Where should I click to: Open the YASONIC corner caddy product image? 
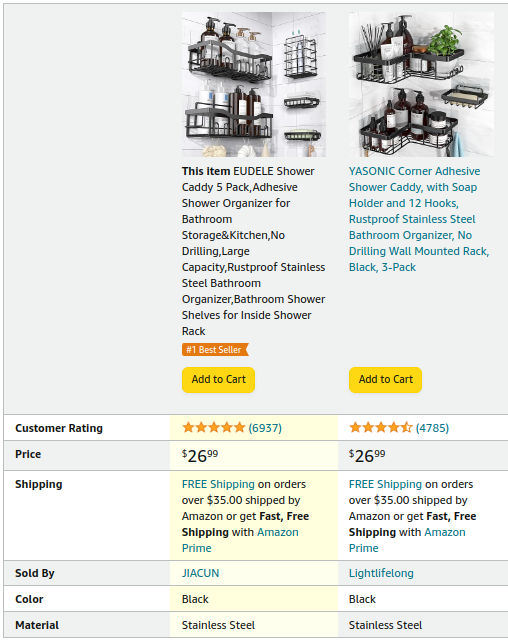[x=421, y=85]
